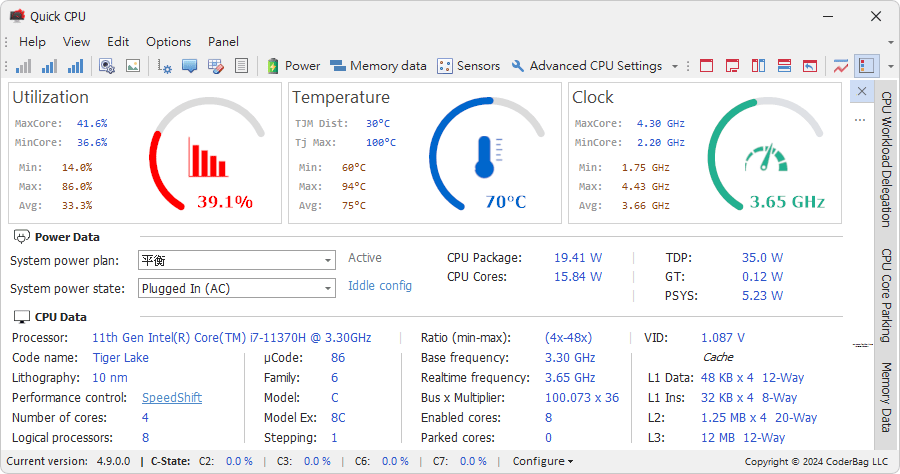Click the L3 cache 12 MB 12-Way value
Viewport: 900px width, 474px height.
(743, 438)
